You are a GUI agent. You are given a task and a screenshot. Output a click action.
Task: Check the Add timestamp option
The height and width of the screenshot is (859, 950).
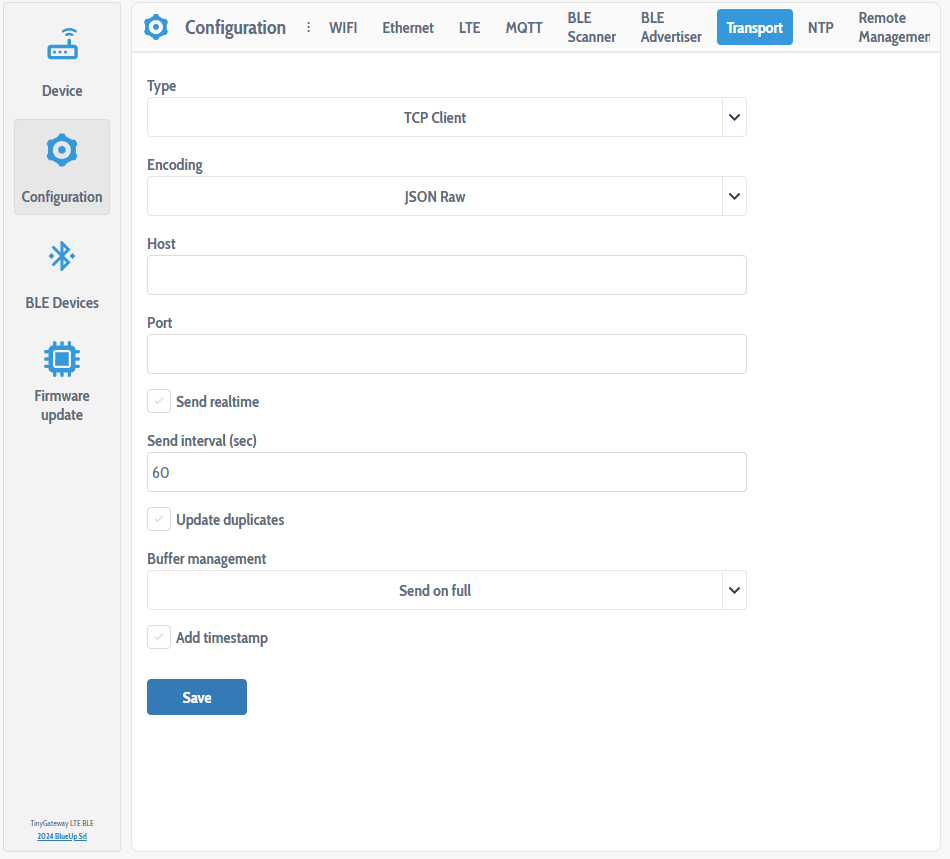[x=158, y=637]
